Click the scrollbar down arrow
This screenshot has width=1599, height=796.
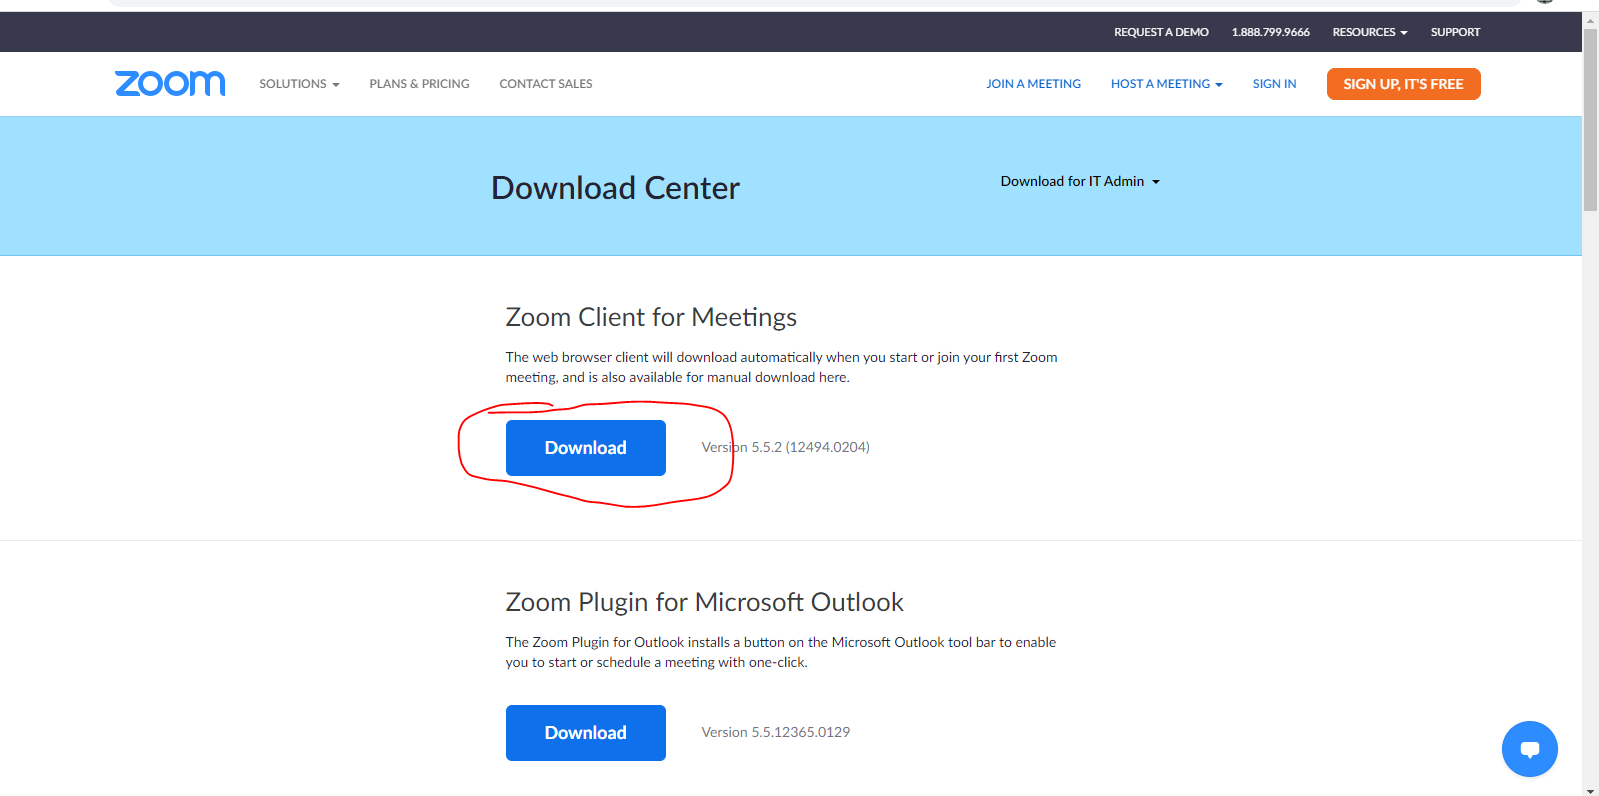[1590, 790]
